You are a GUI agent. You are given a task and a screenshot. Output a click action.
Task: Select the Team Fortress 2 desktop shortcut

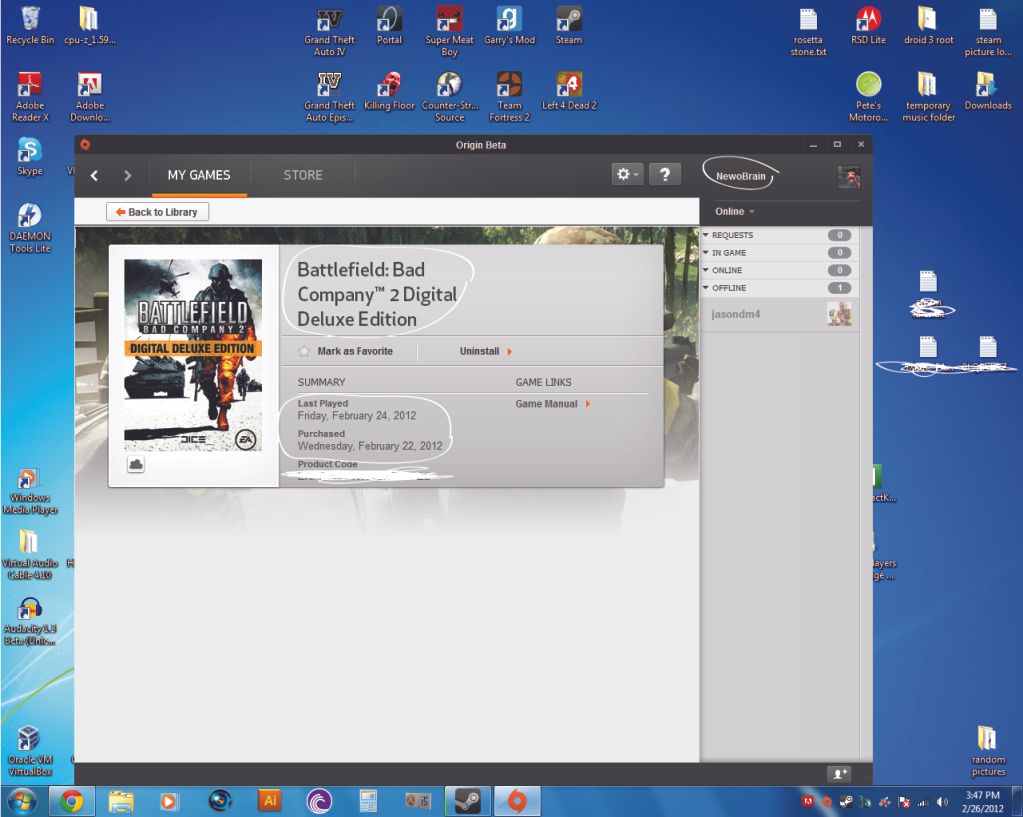(510, 97)
